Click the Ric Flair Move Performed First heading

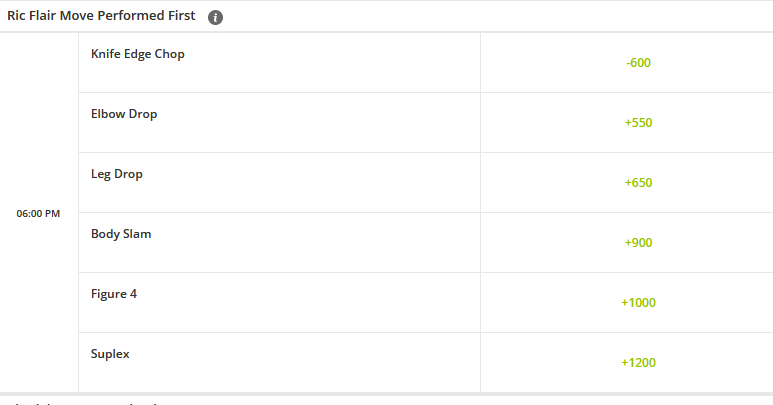point(101,16)
